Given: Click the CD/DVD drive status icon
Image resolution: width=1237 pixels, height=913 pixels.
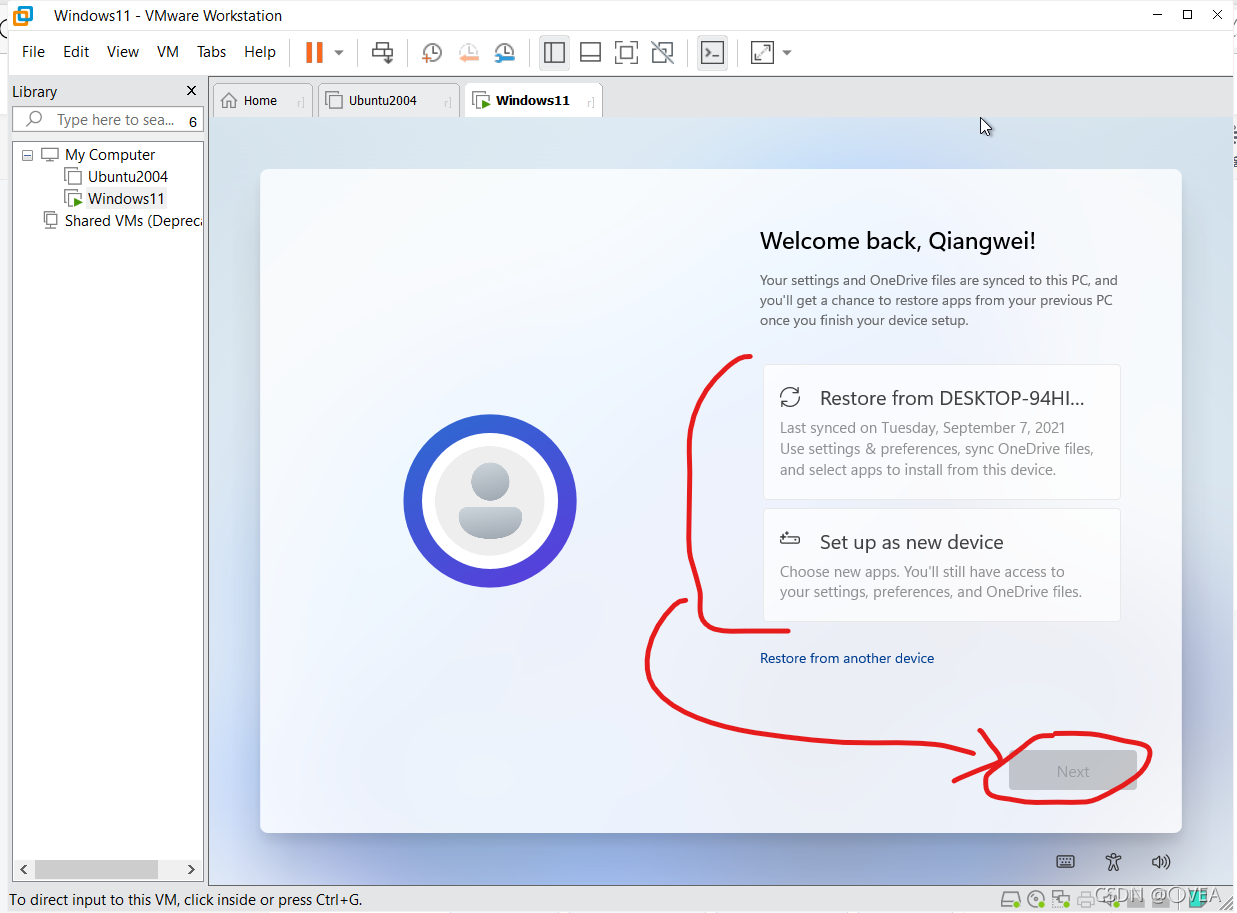Looking at the screenshot, I should (x=1037, y=899).
